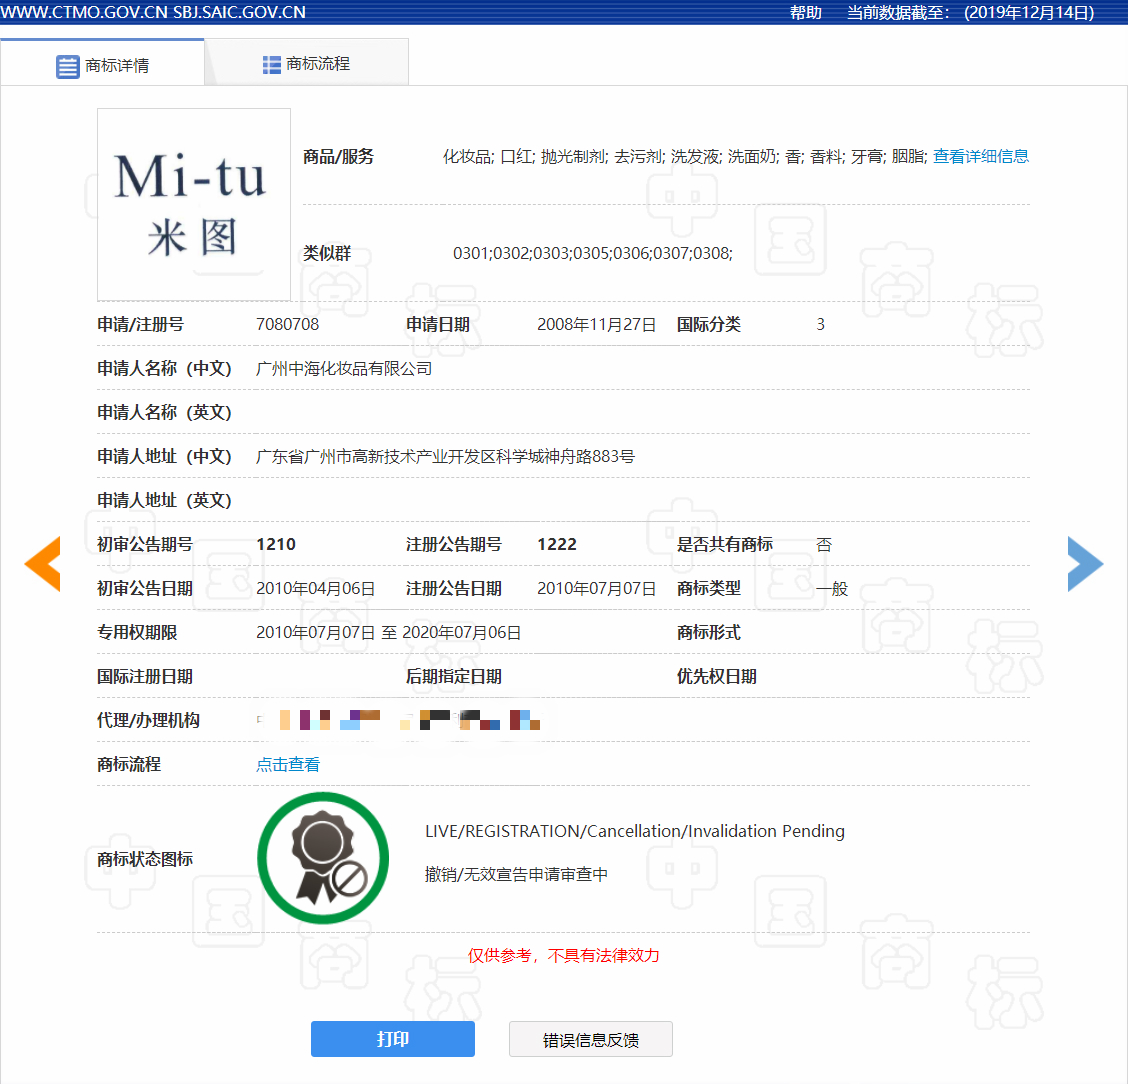Open the 错误信息反馈 feedback form
Image resolution: width=1128 pixels, height=1084 pixels.
tap(590, 1039)
